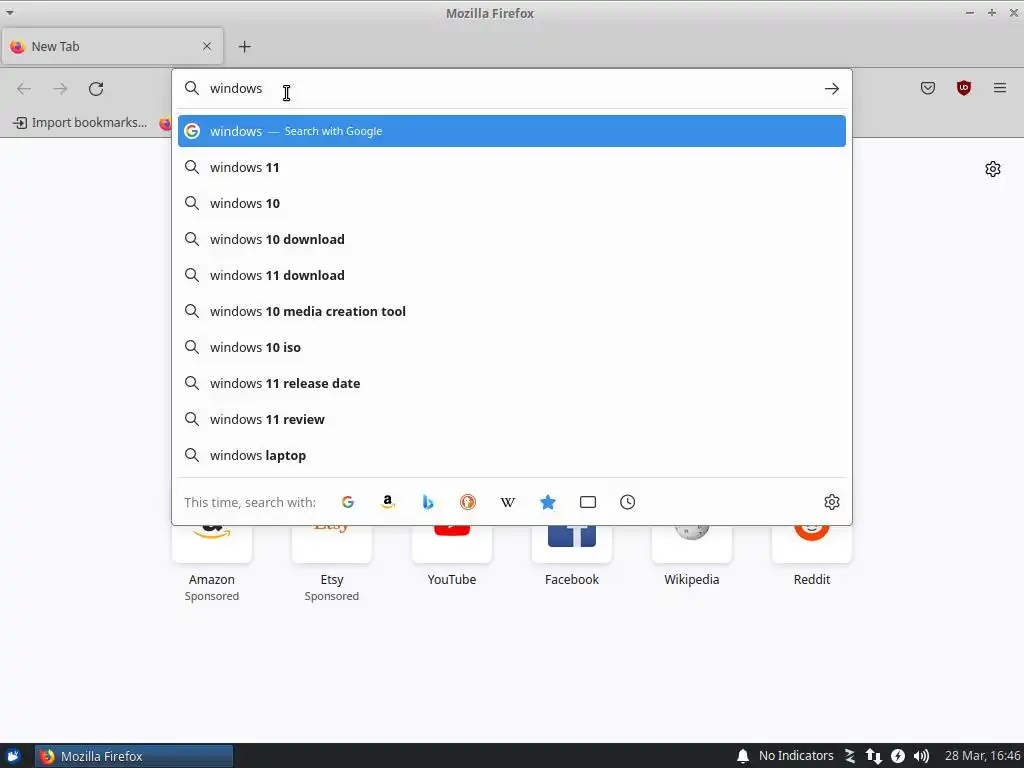Pick 'windows 11 download' suggestion
The height and width of the screenshot is (768, 1024).
tap(511, 275)
